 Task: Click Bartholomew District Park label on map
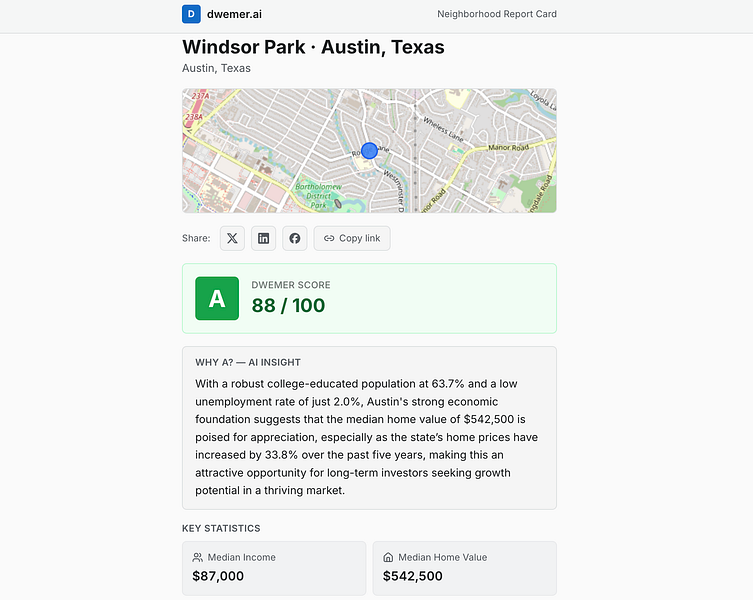tap(318, 196)
